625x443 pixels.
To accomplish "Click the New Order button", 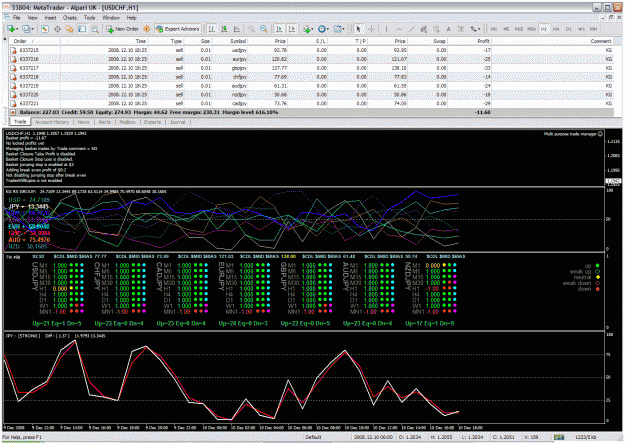I will tap(122, 29).
